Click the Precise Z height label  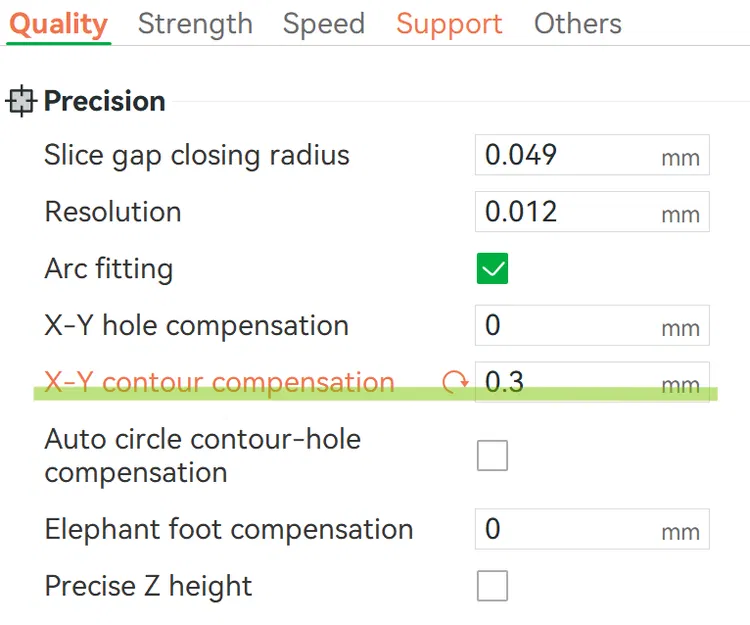(148, 586)
